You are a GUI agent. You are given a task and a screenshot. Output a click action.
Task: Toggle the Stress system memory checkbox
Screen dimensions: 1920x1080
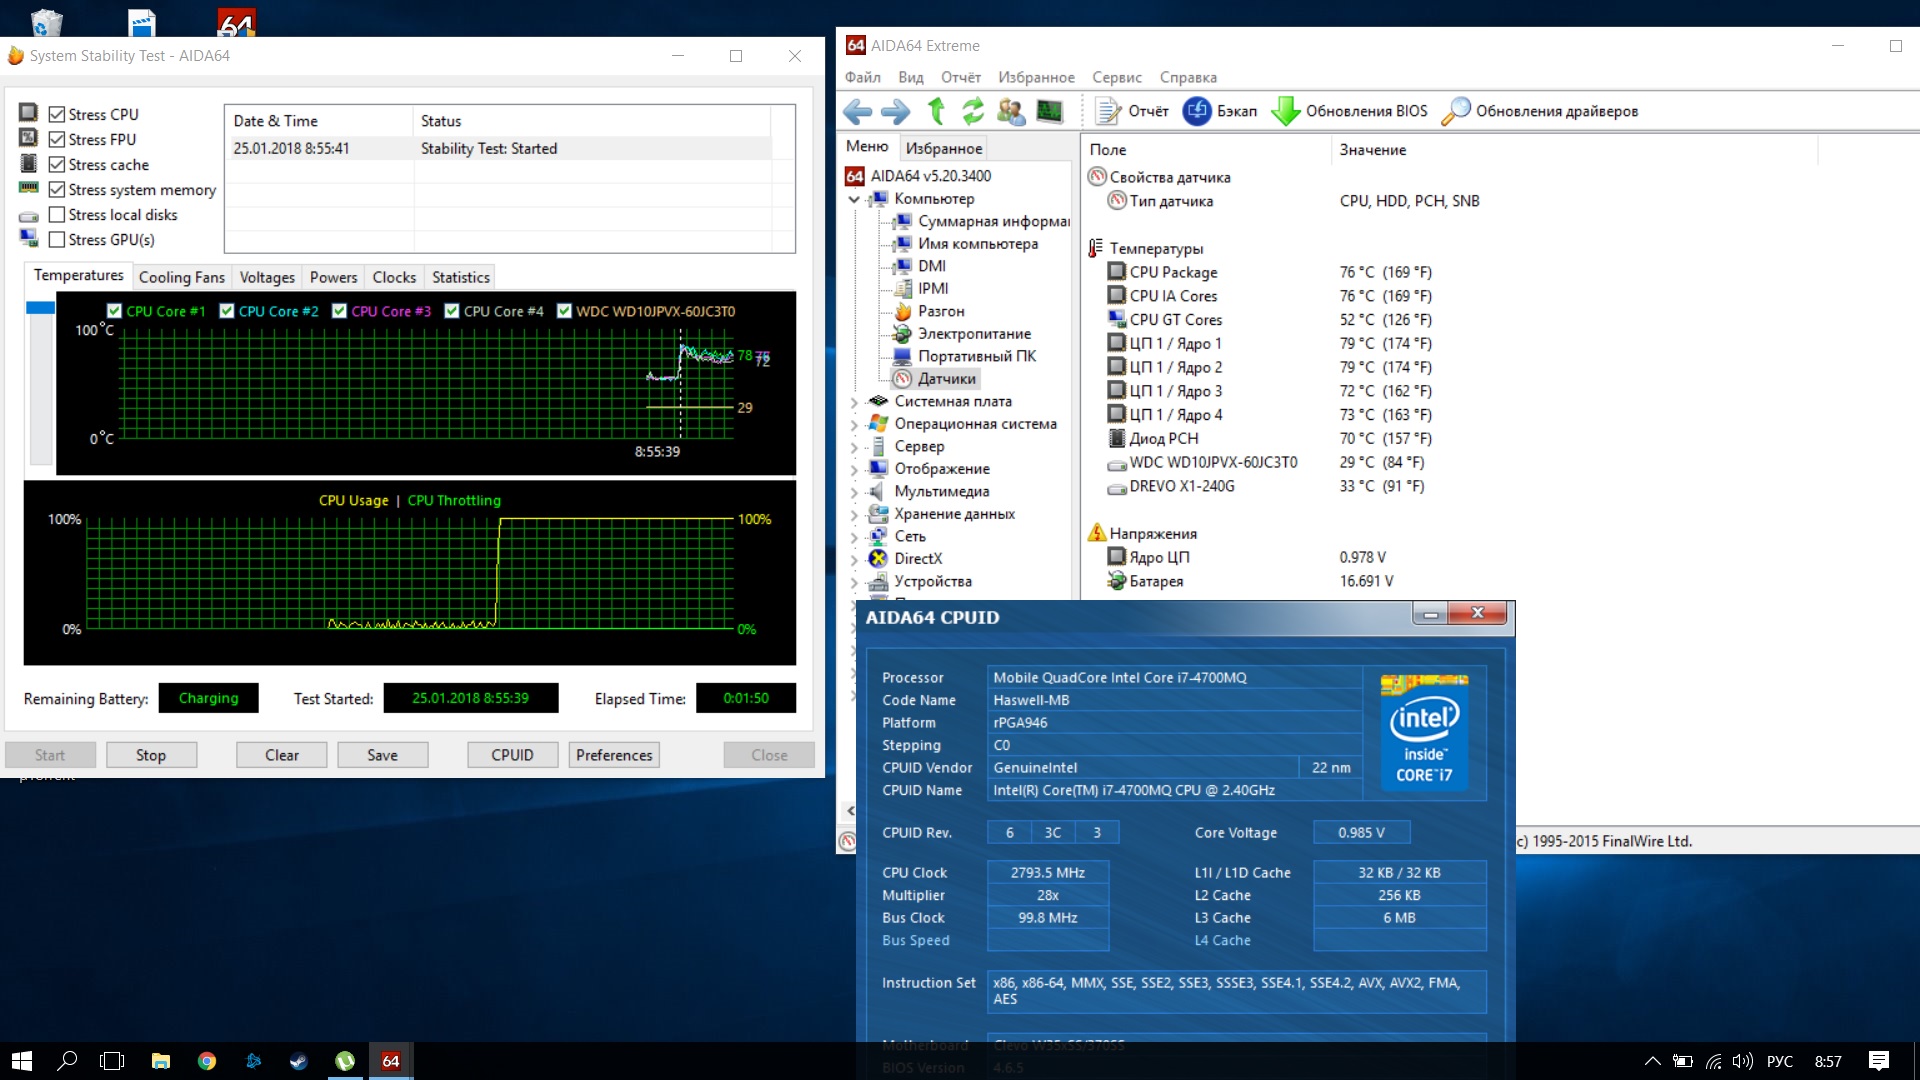pyautogui.click(x=57, y=190)
